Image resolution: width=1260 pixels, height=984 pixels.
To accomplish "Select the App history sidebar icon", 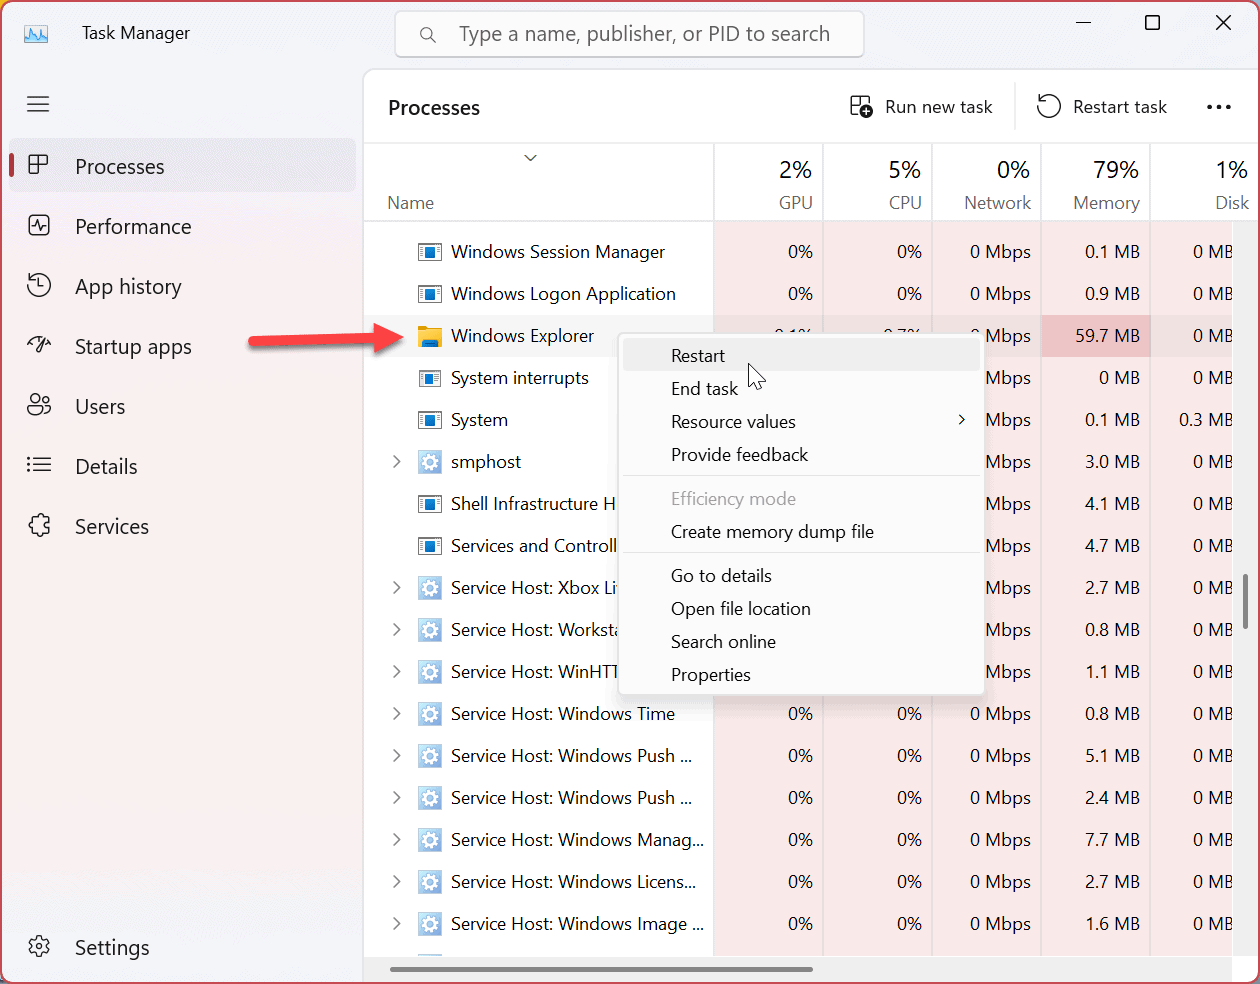I will pos(39,287).
